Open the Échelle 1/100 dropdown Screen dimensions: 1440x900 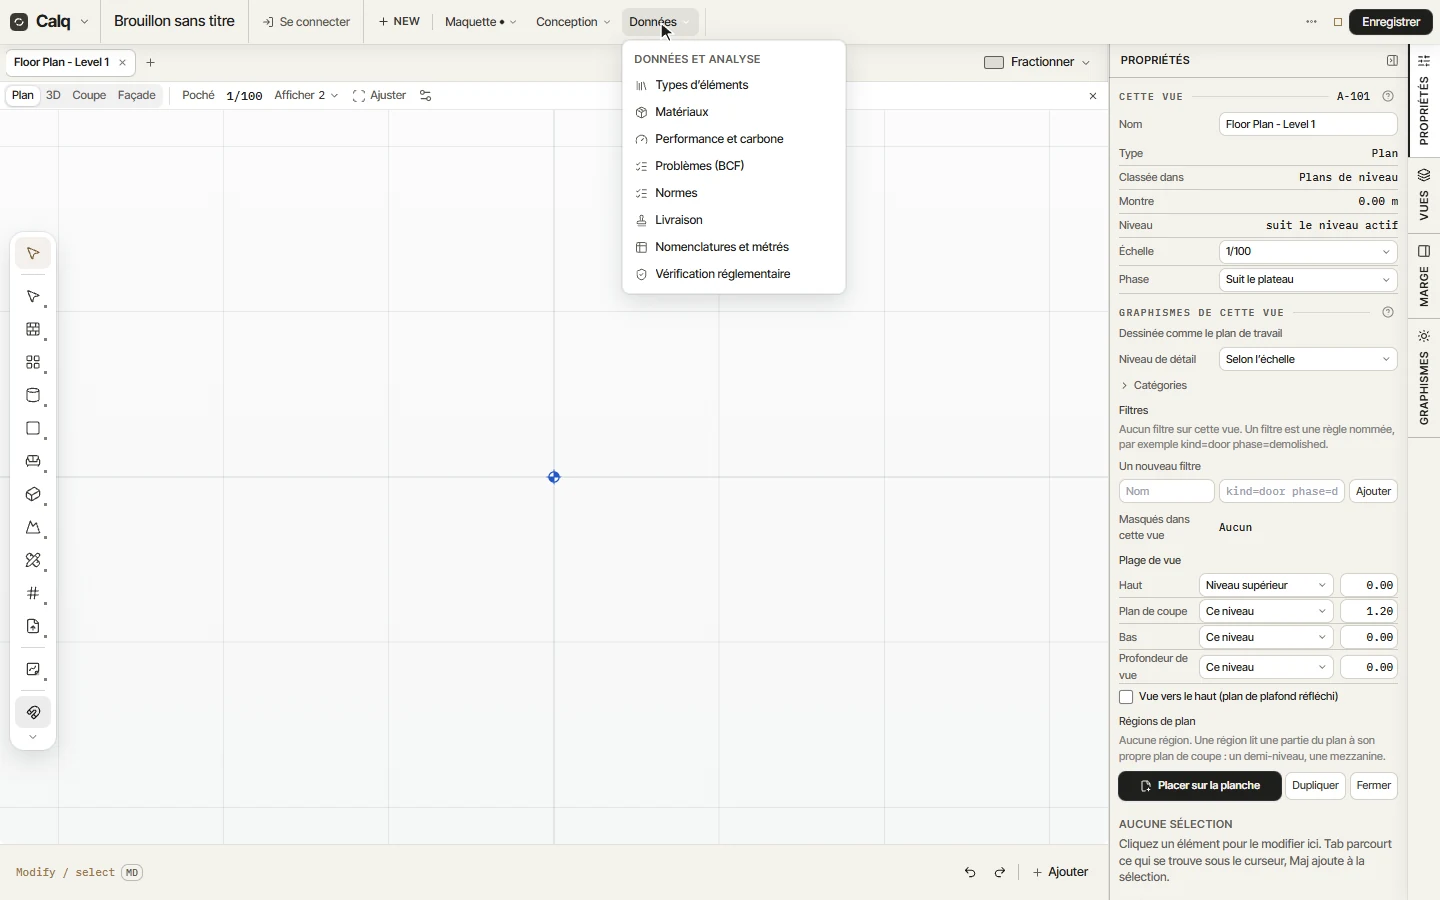1309,252
